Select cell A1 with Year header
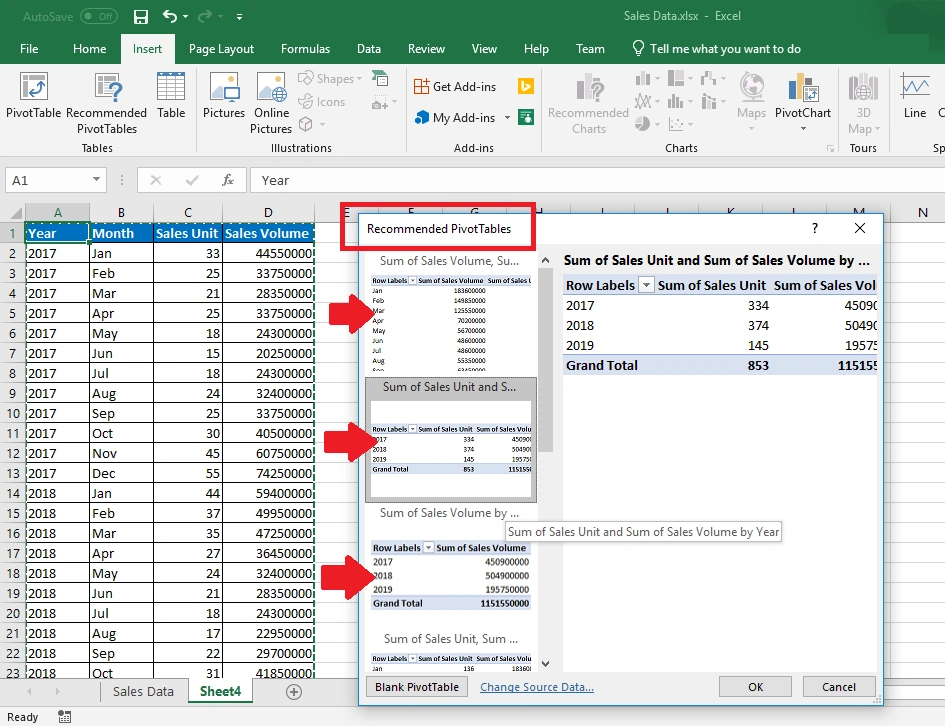Screen dimensions: 945x726 click(x=57, y=233)
